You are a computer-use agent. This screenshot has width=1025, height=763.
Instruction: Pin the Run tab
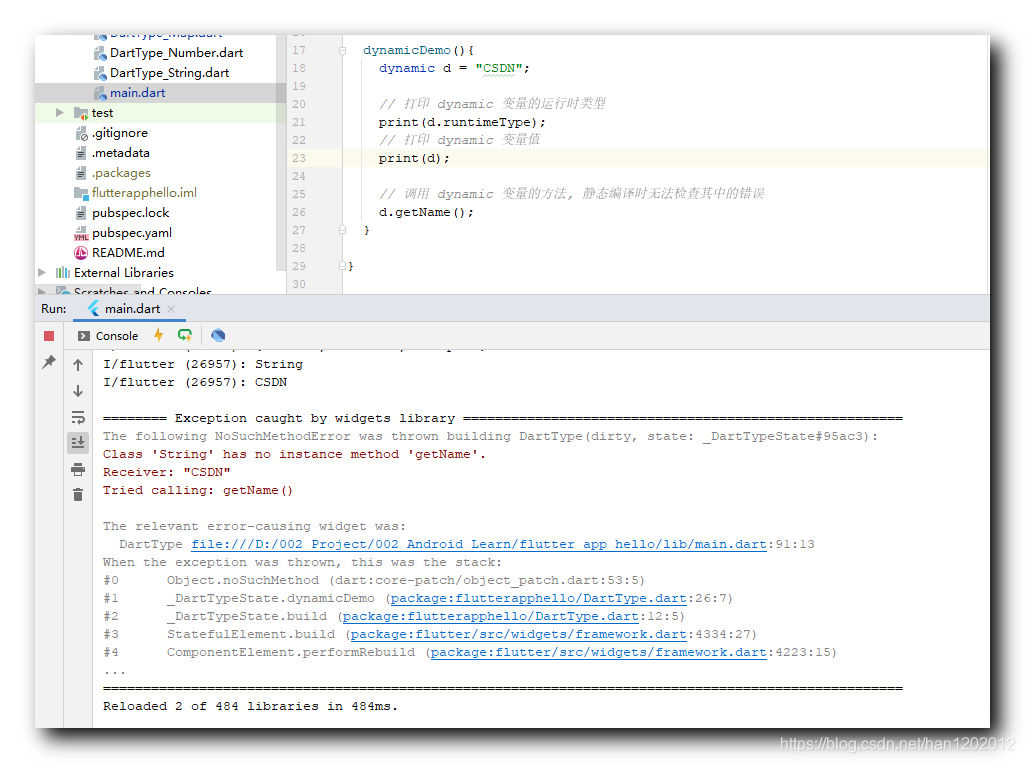coord(49,362)
